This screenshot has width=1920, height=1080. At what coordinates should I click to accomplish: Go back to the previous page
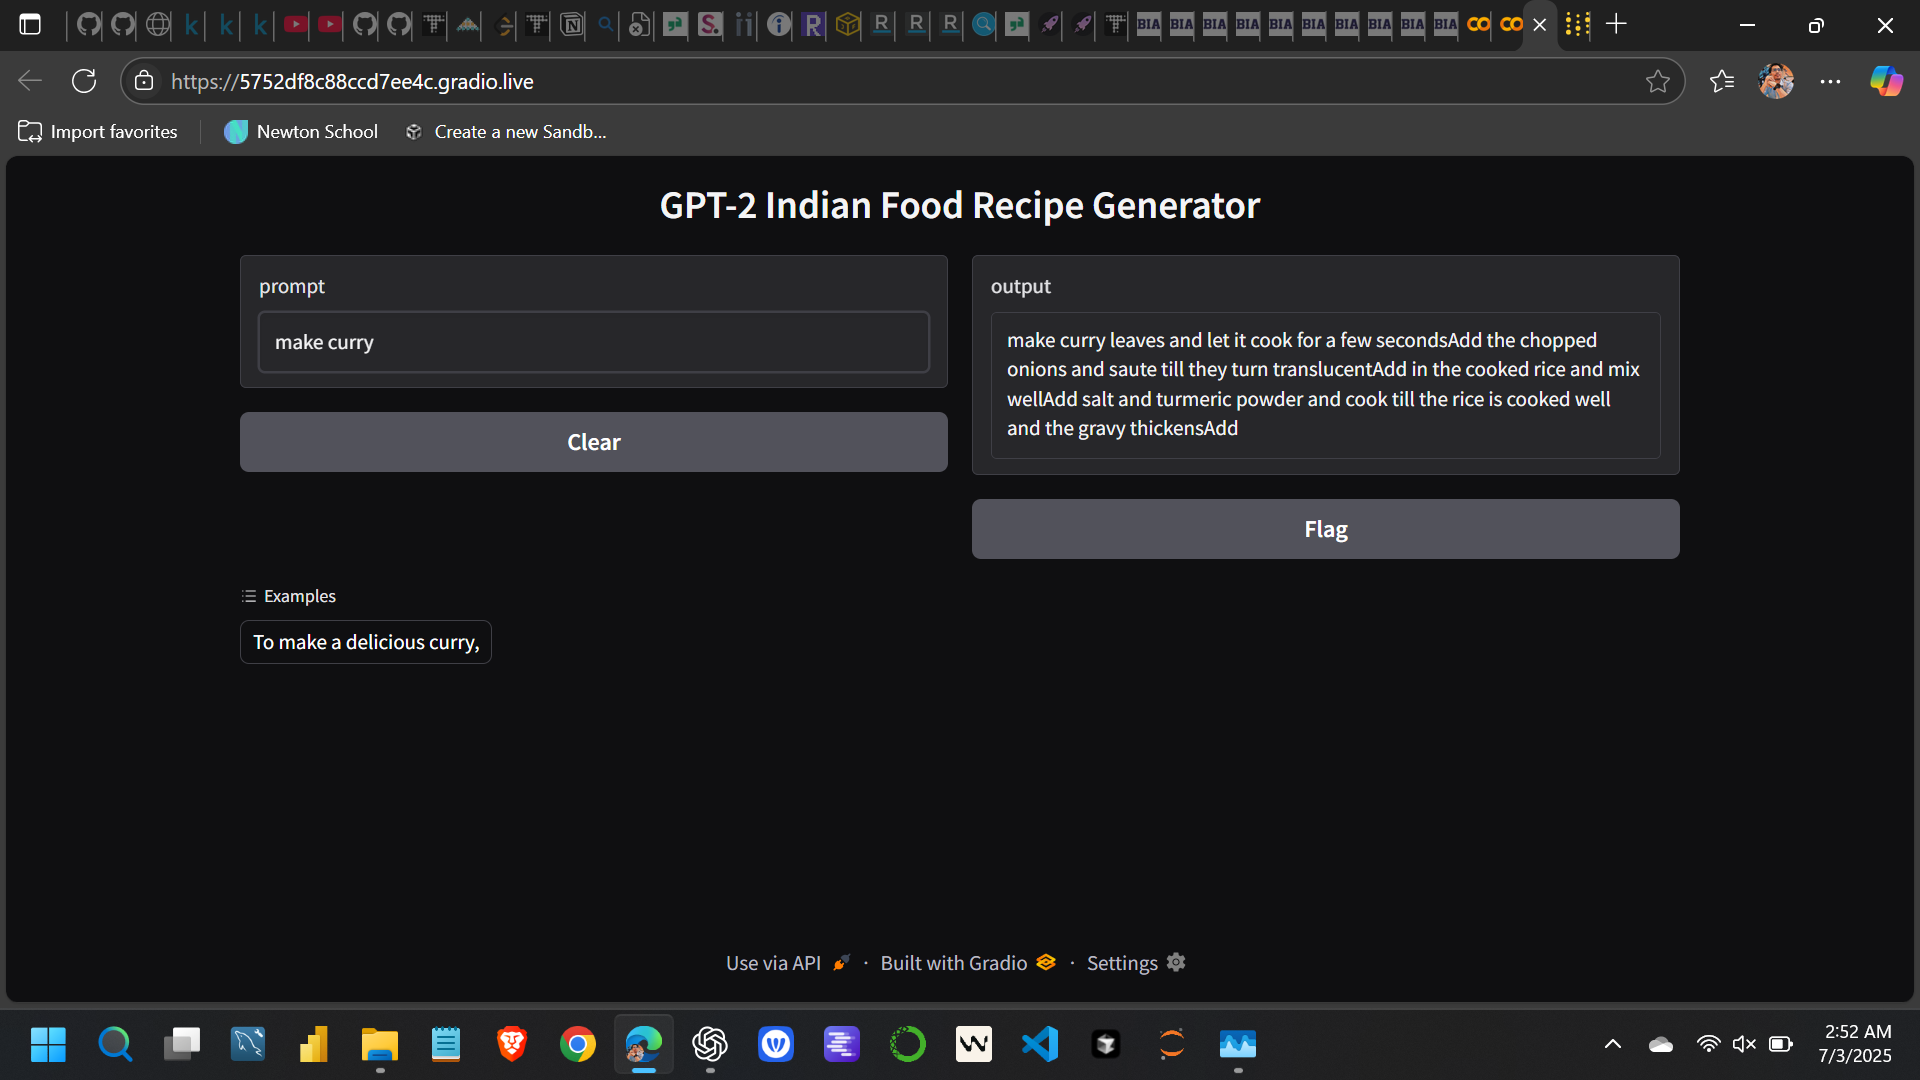pos(29,81)
